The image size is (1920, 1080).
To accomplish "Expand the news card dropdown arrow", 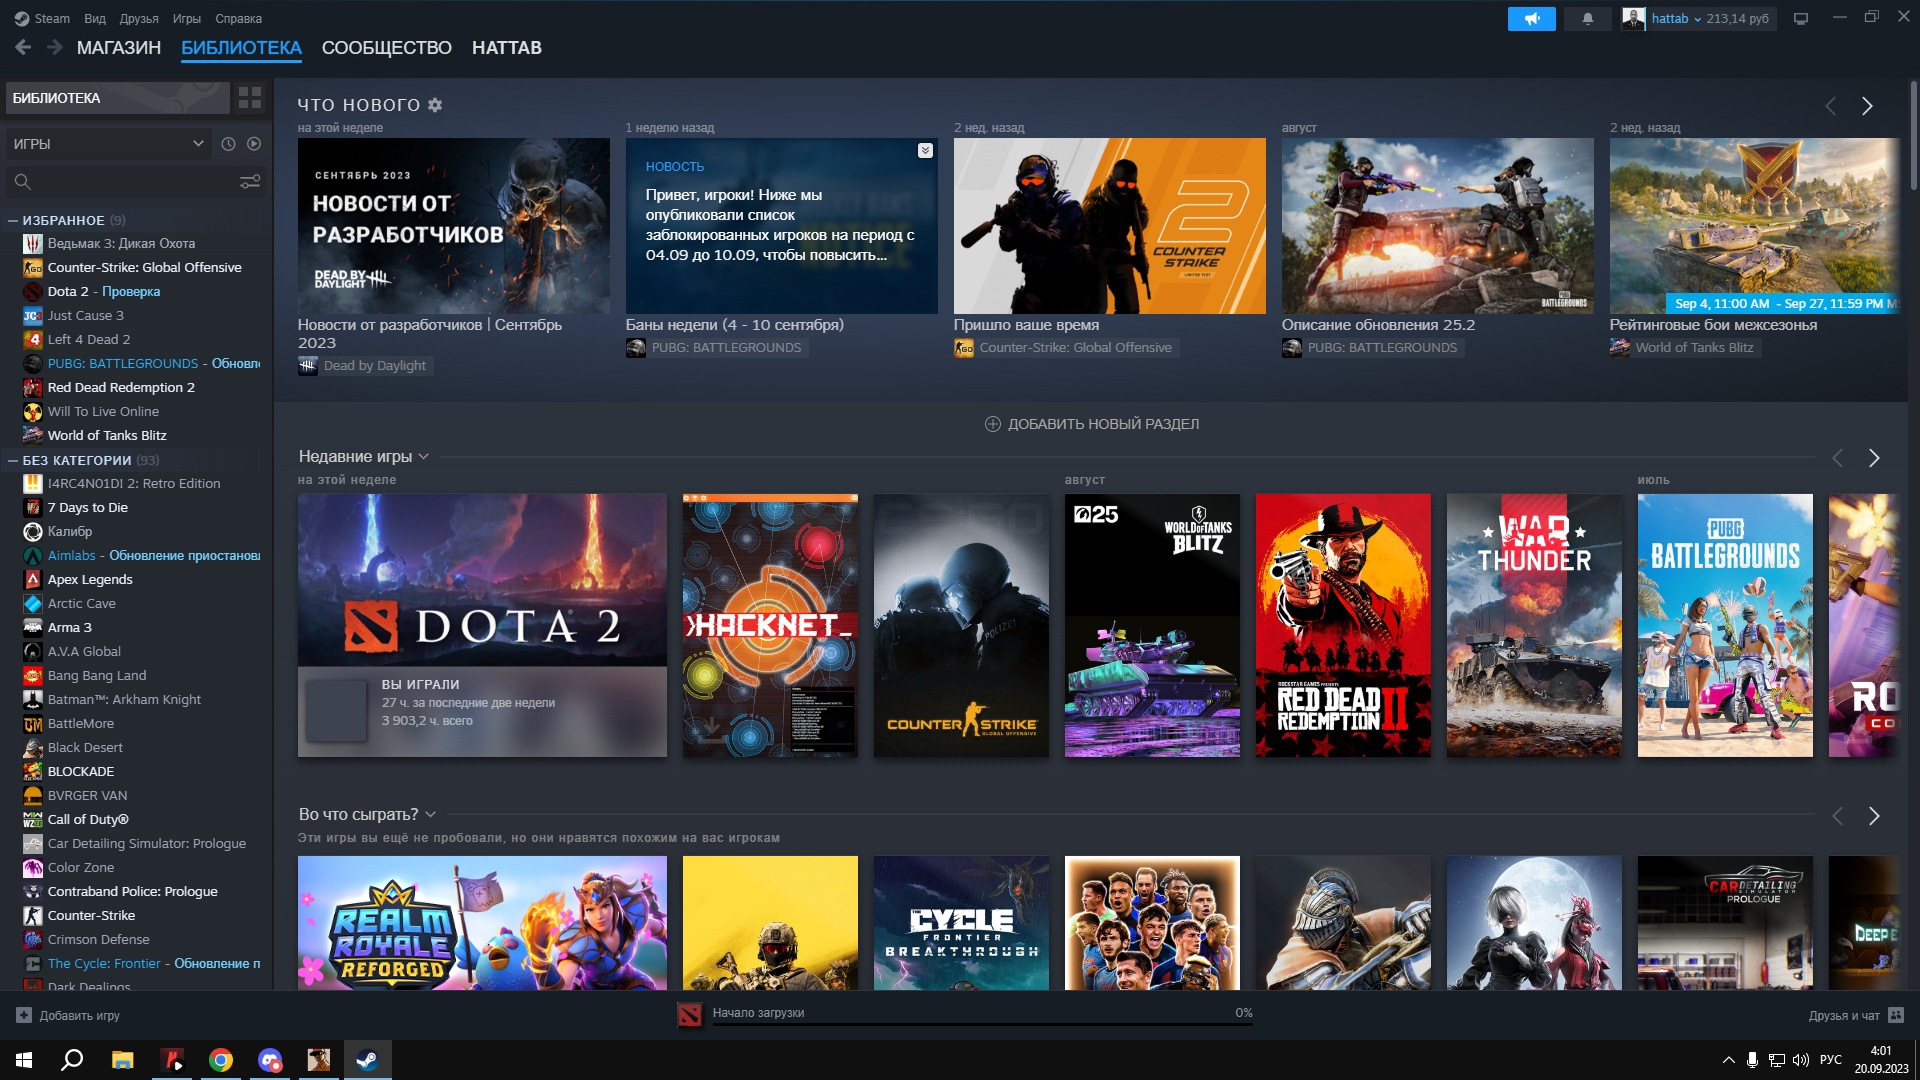I will 925,150.
